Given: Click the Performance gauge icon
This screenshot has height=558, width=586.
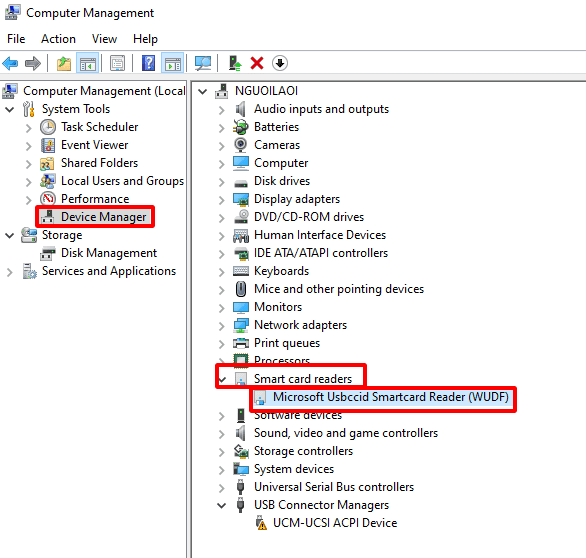Looking at the screenshot, I should point(48,199).
